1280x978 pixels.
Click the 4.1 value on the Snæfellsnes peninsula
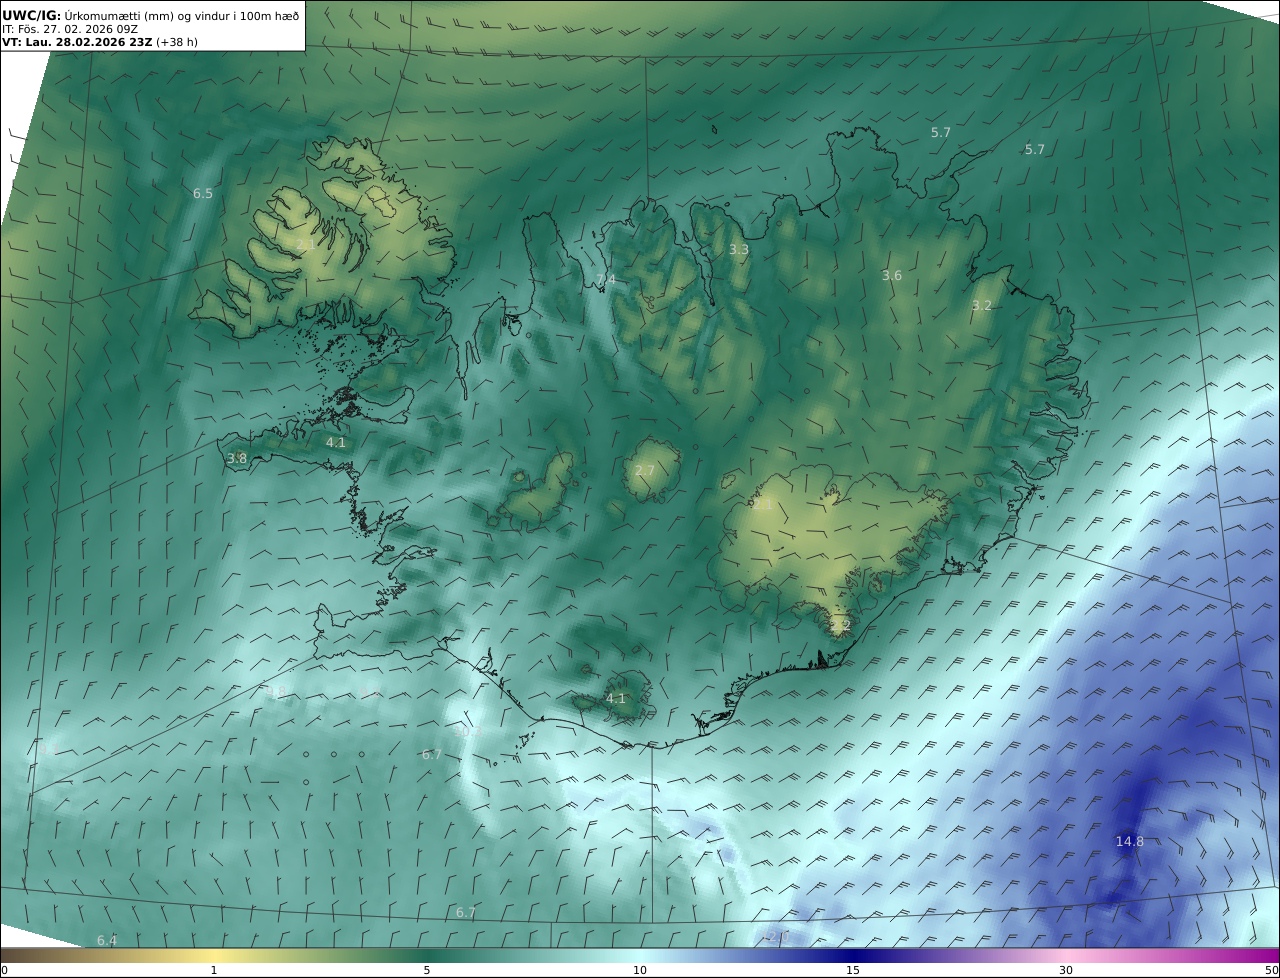pos(336,442)
